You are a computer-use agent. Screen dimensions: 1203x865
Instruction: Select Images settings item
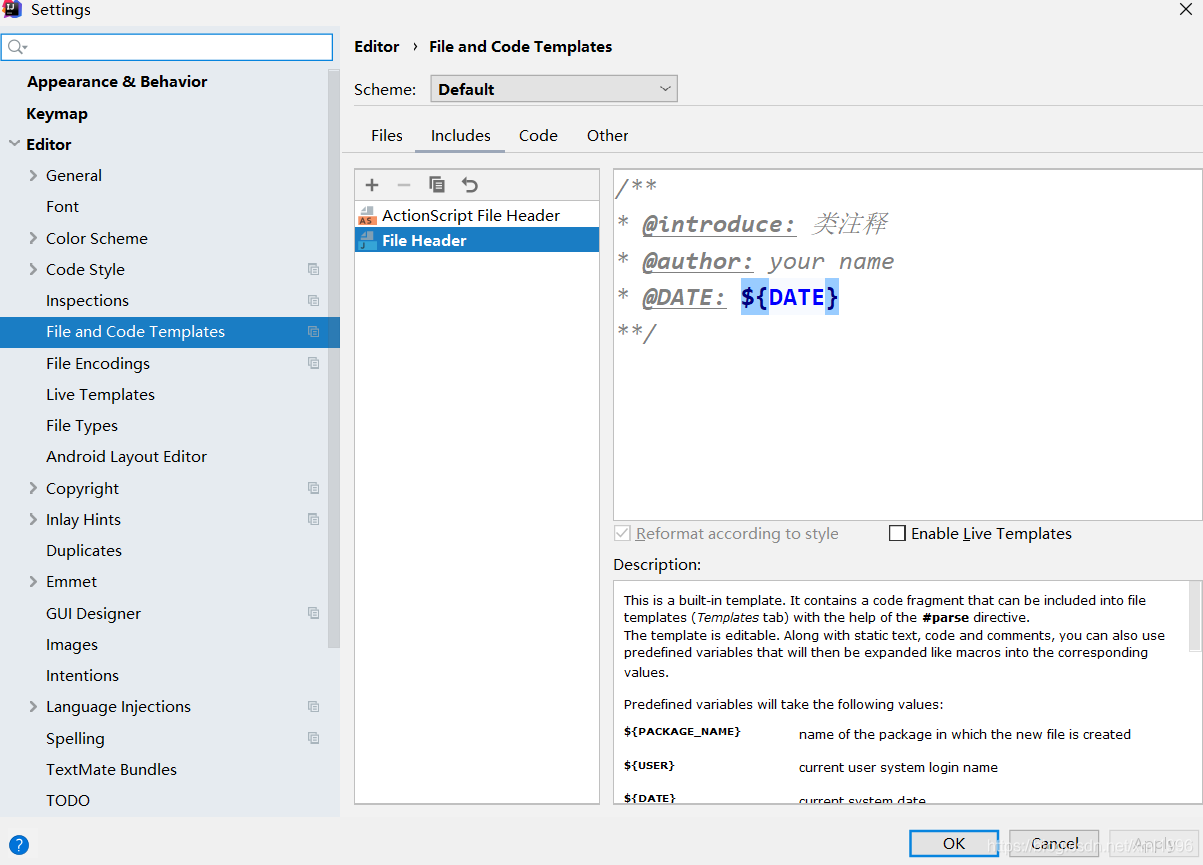[x=72, y=644]
